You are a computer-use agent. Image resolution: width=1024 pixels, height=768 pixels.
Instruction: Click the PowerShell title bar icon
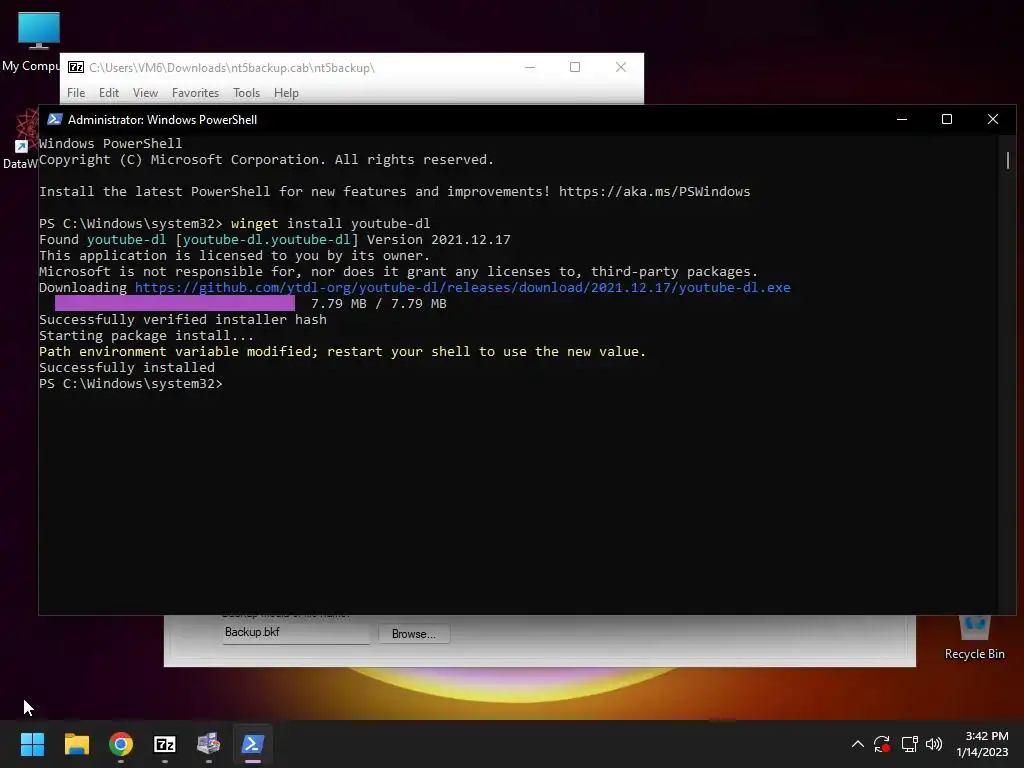55,120
